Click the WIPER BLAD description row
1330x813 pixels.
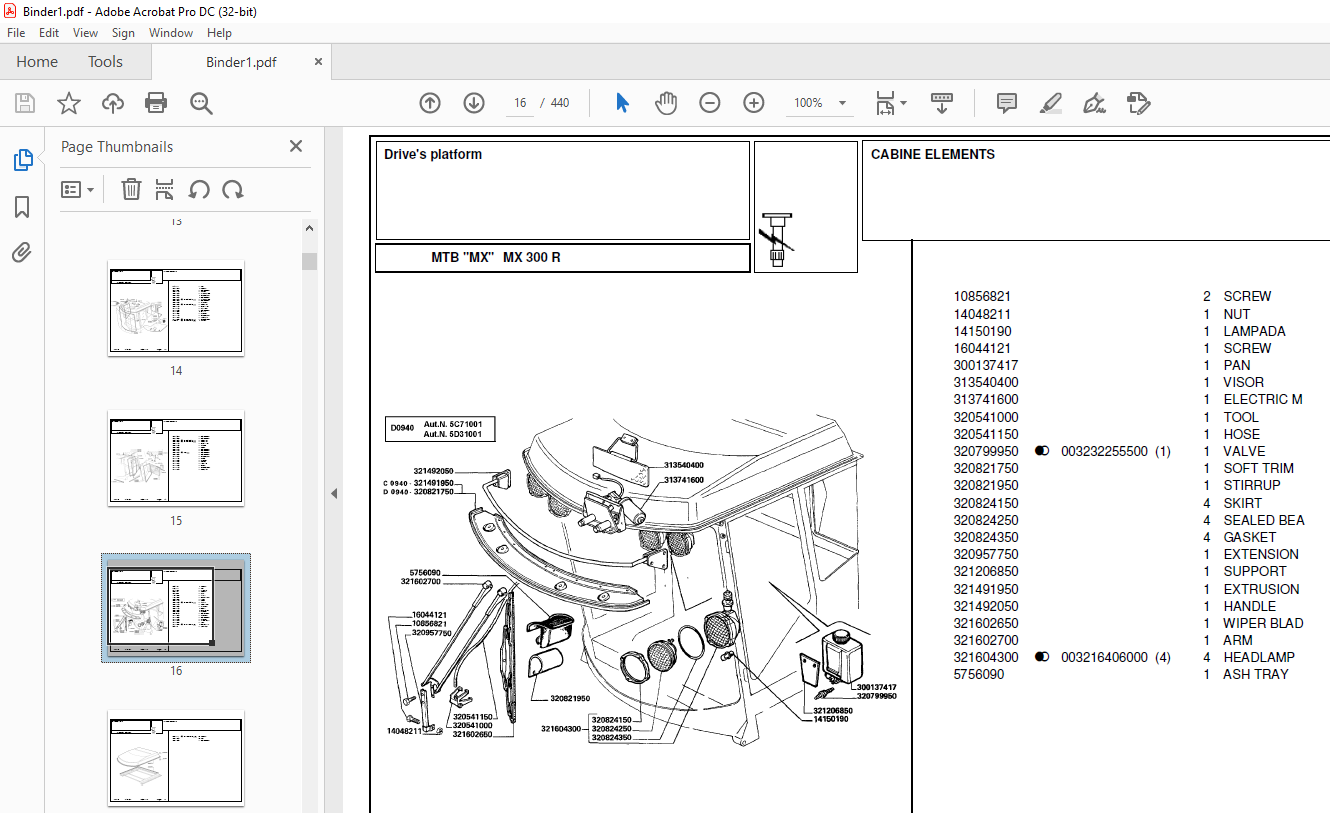(x=1263, y=623)
